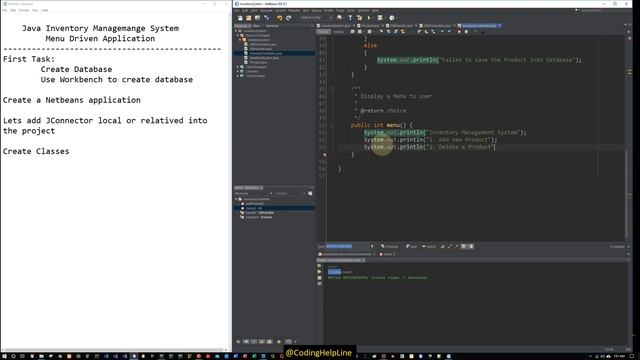Toggle Match Case in the find bar
The image size is (640, 360).
point(442,247)
